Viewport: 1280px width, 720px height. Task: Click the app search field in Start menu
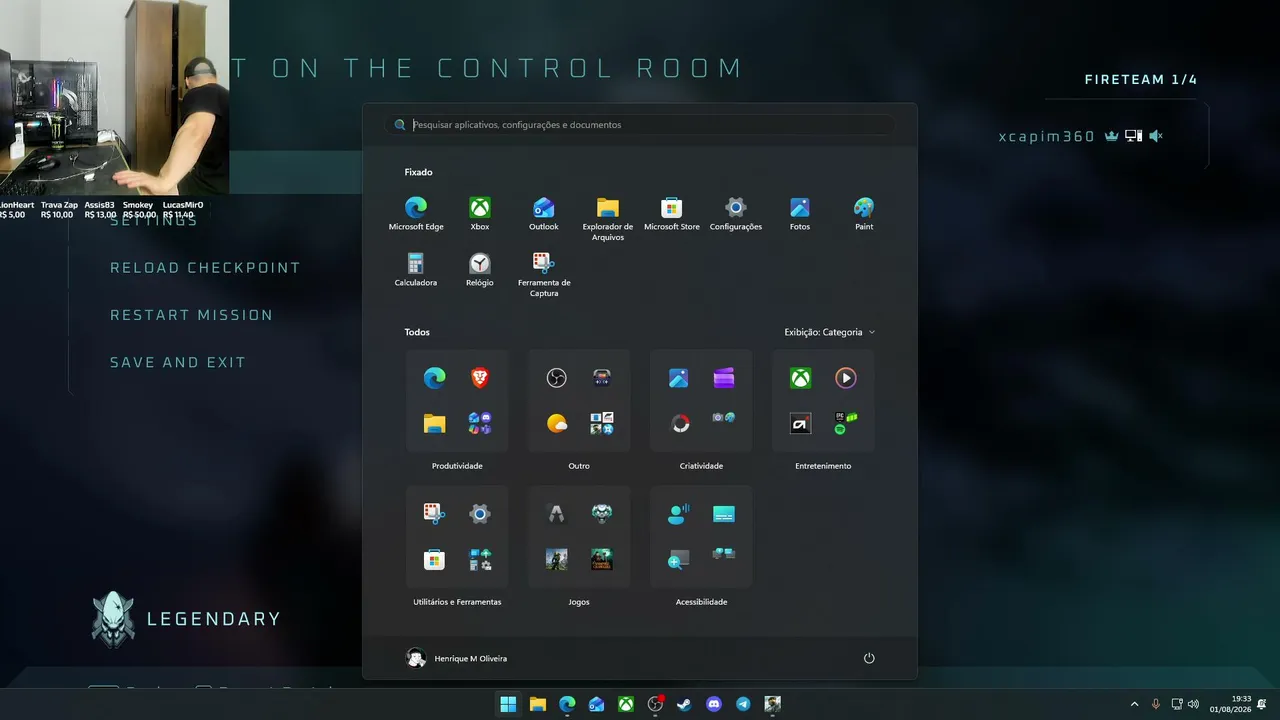point(640,125)
